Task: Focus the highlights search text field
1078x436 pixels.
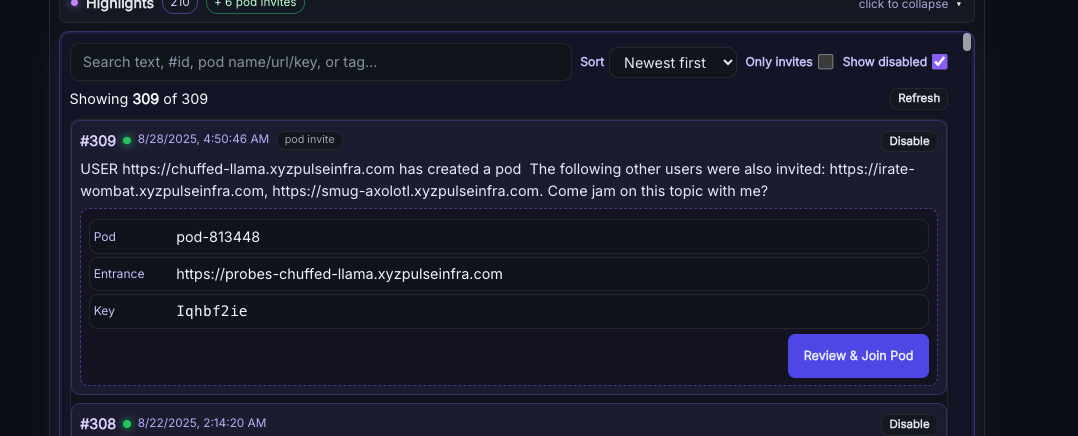Action: (x=320, y=62)
